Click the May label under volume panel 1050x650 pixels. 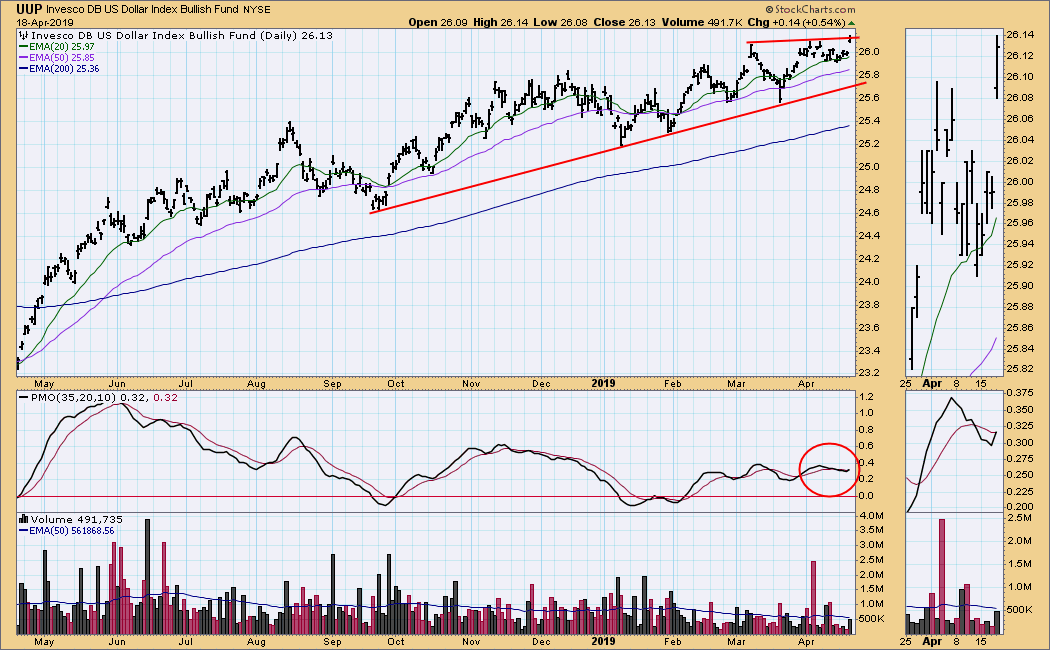click(x=44, y=641)
